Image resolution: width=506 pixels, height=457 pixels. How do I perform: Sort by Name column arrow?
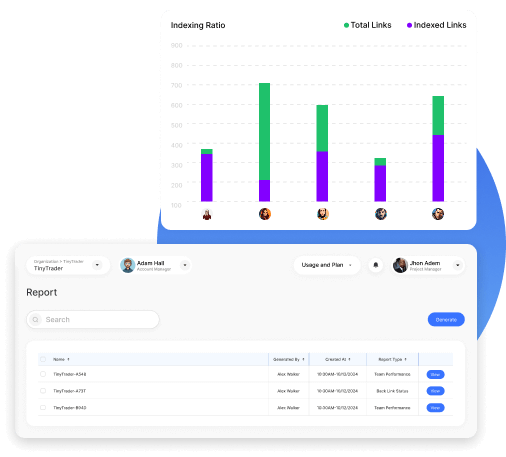pos(68,359)
